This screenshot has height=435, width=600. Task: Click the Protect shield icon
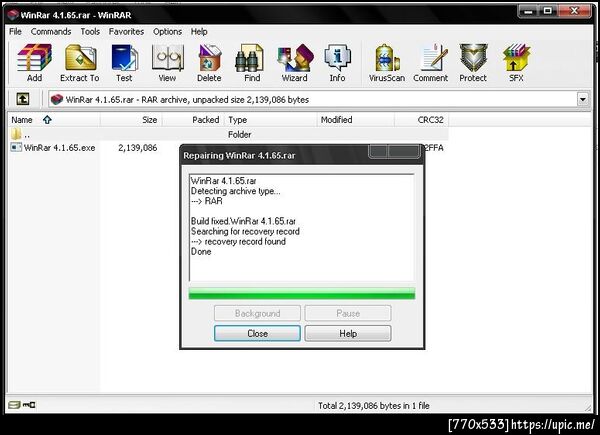[x=473, y=57]
